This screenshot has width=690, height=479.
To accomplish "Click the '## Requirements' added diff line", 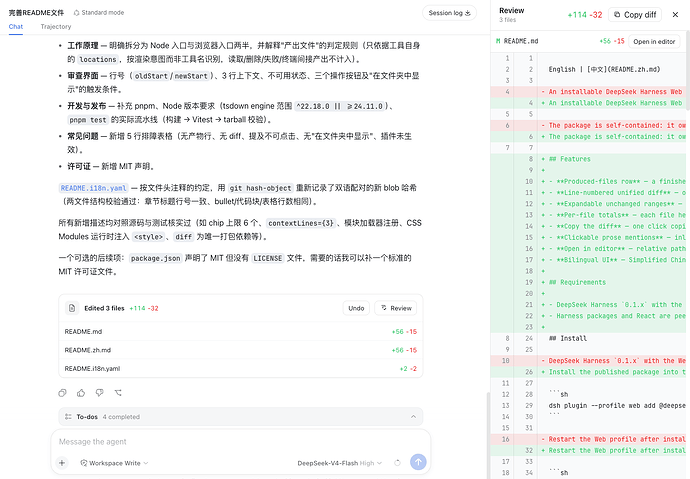I will [x=590, y=282].
